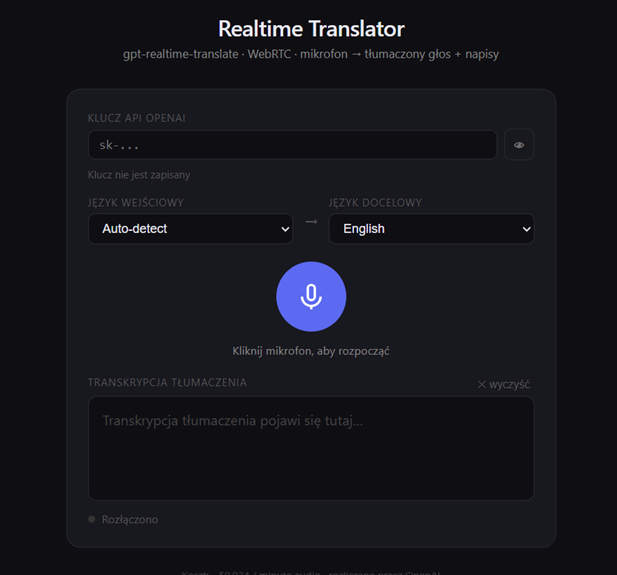Start translation with the microphone button
This screenshot has height=575, width=617.
tap(311, 296)
